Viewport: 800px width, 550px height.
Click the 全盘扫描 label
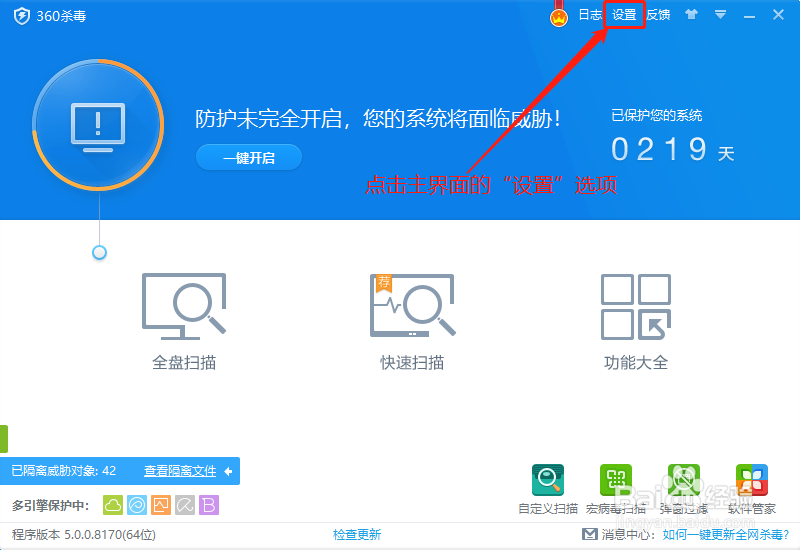click(184, 363)
